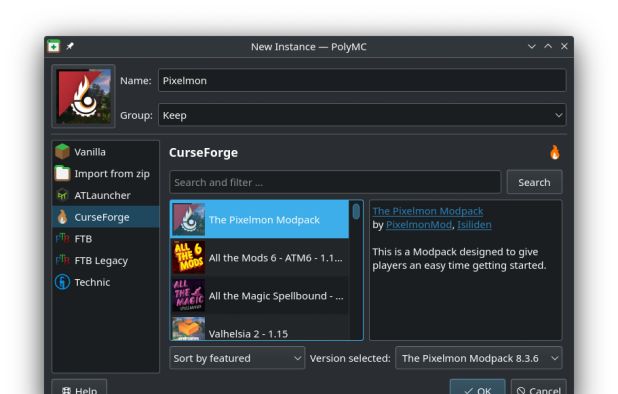The width and height of the screenshot is (618, 394).
Task: Select the CurseForge page label
Action: pos(106,217)
